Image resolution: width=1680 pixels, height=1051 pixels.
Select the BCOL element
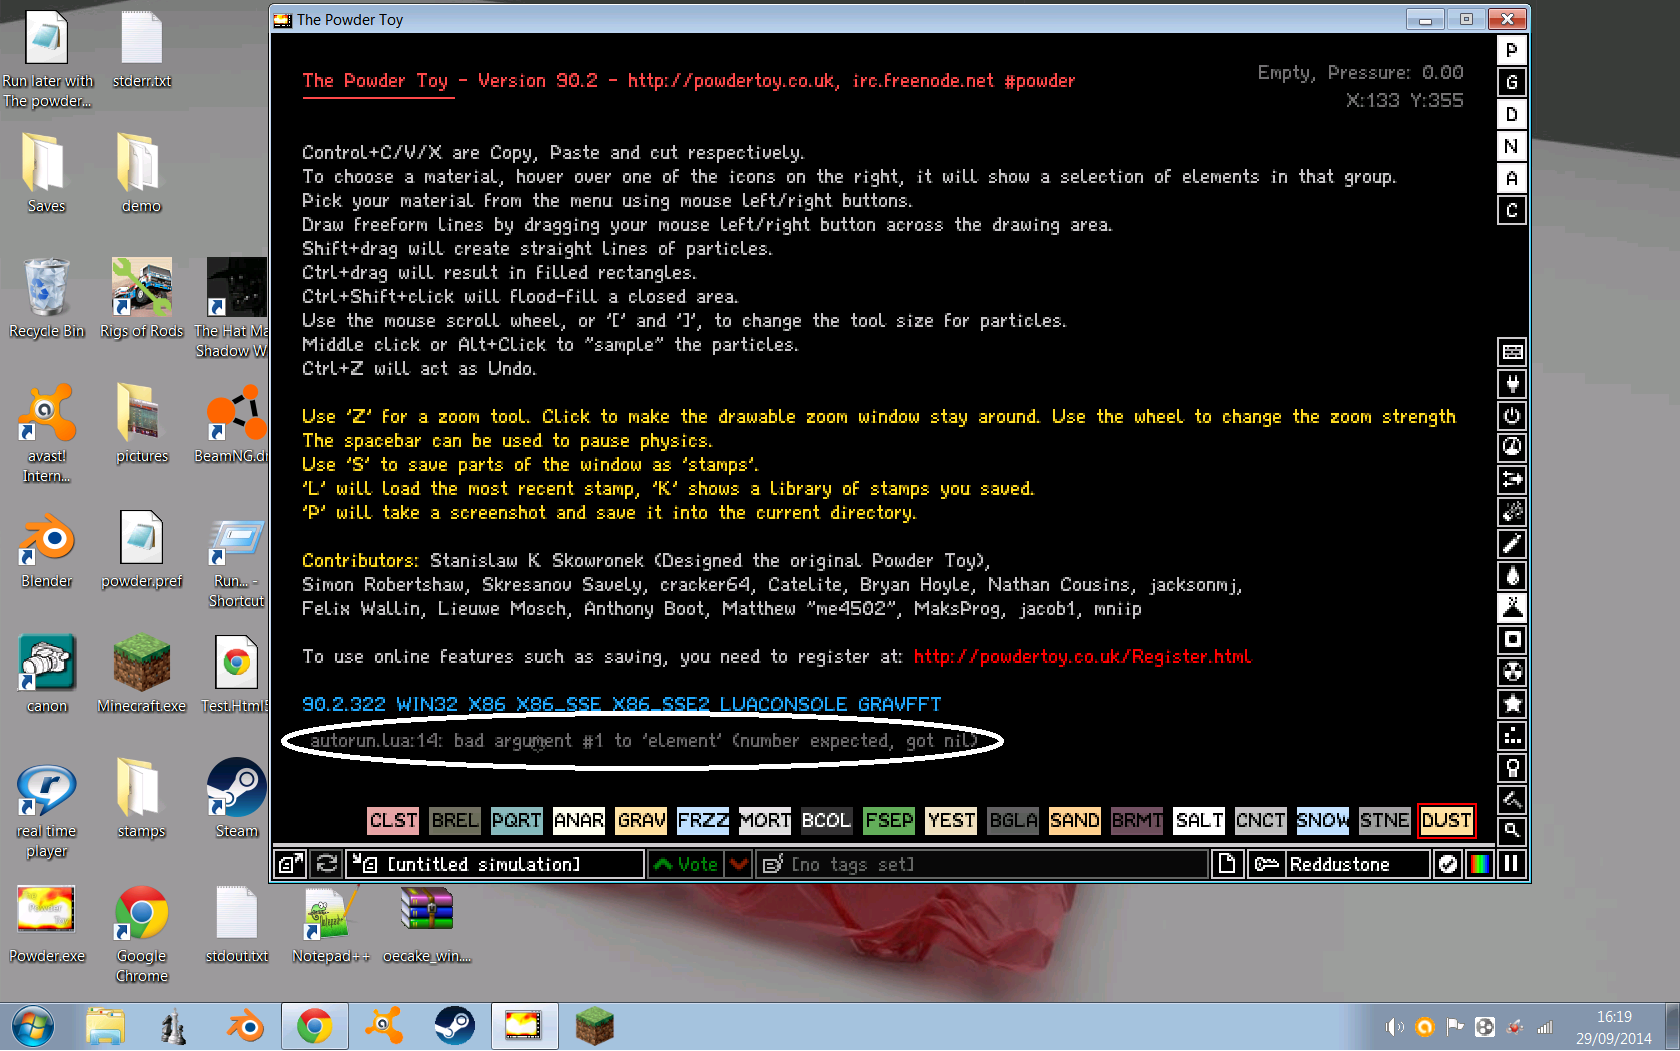(x=827, y=821)
